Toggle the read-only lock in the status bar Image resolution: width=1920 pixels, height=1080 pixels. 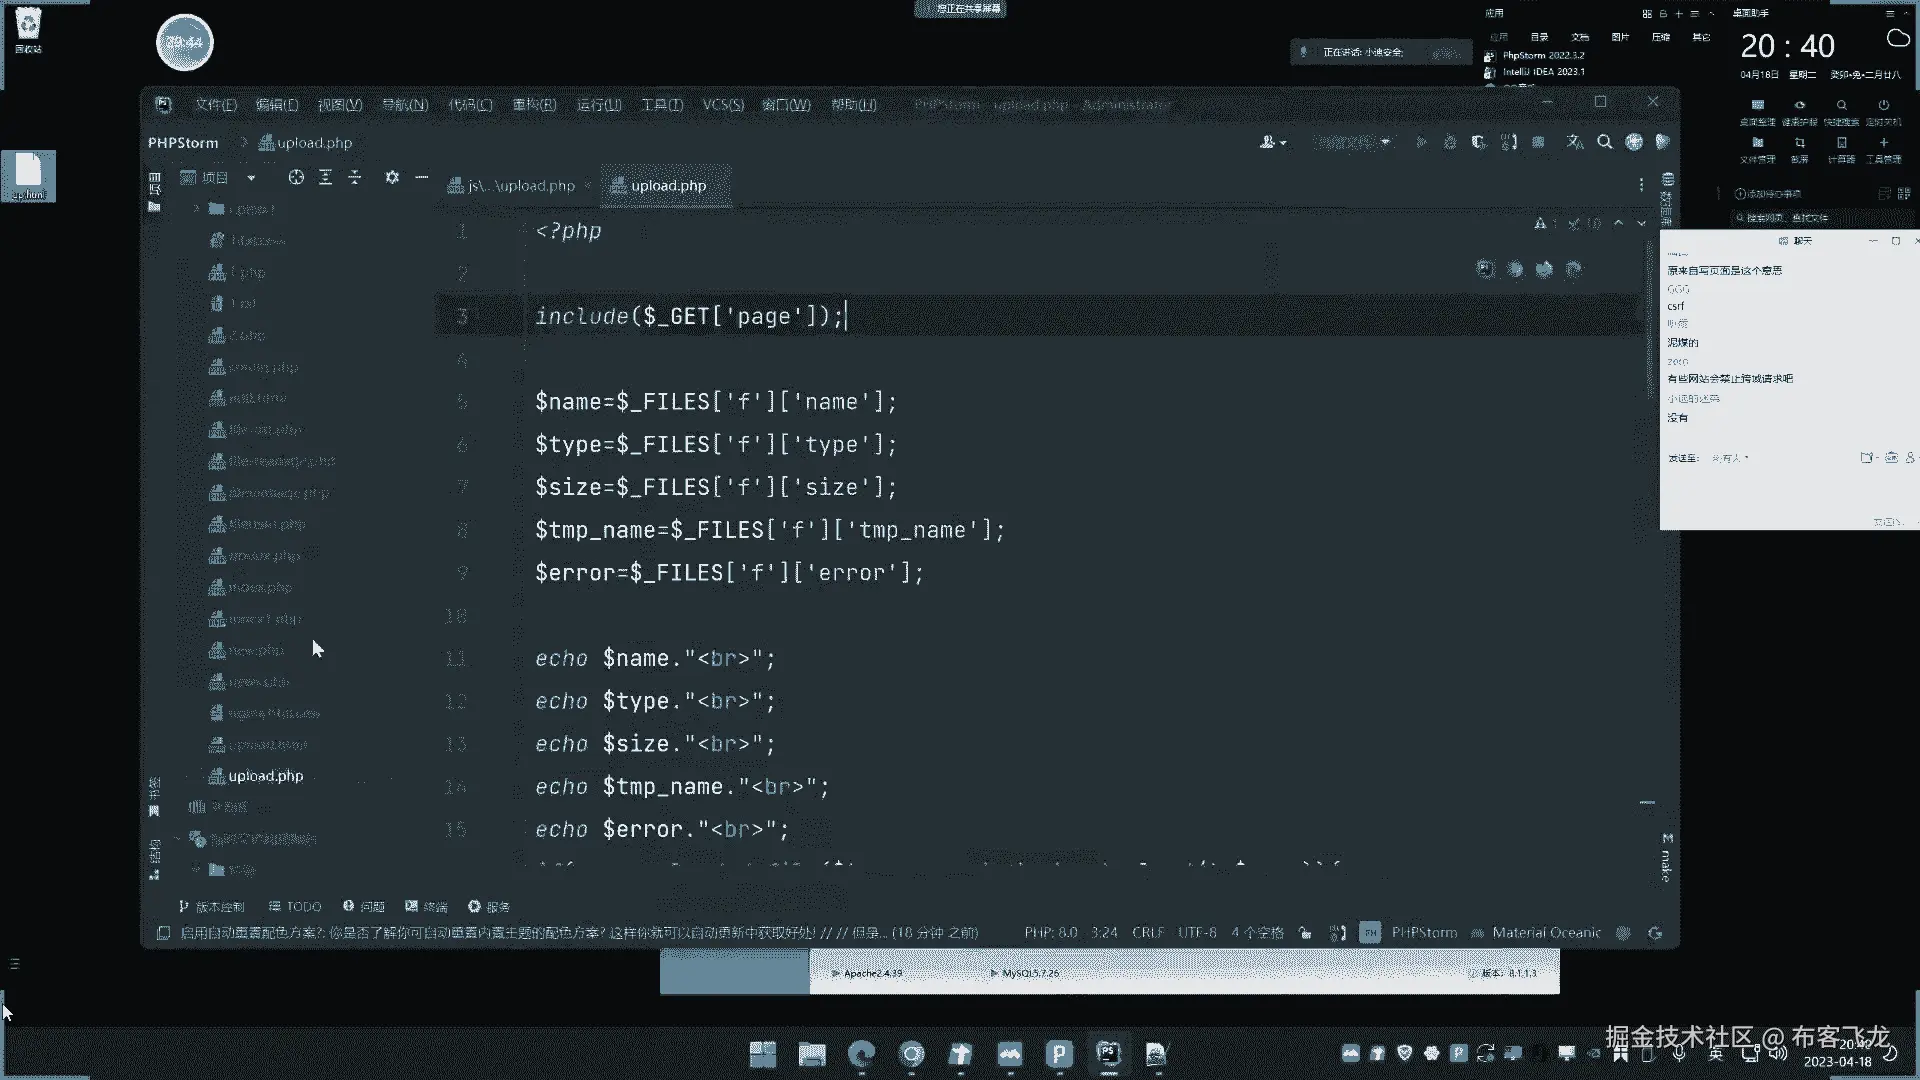(1305, 933)
